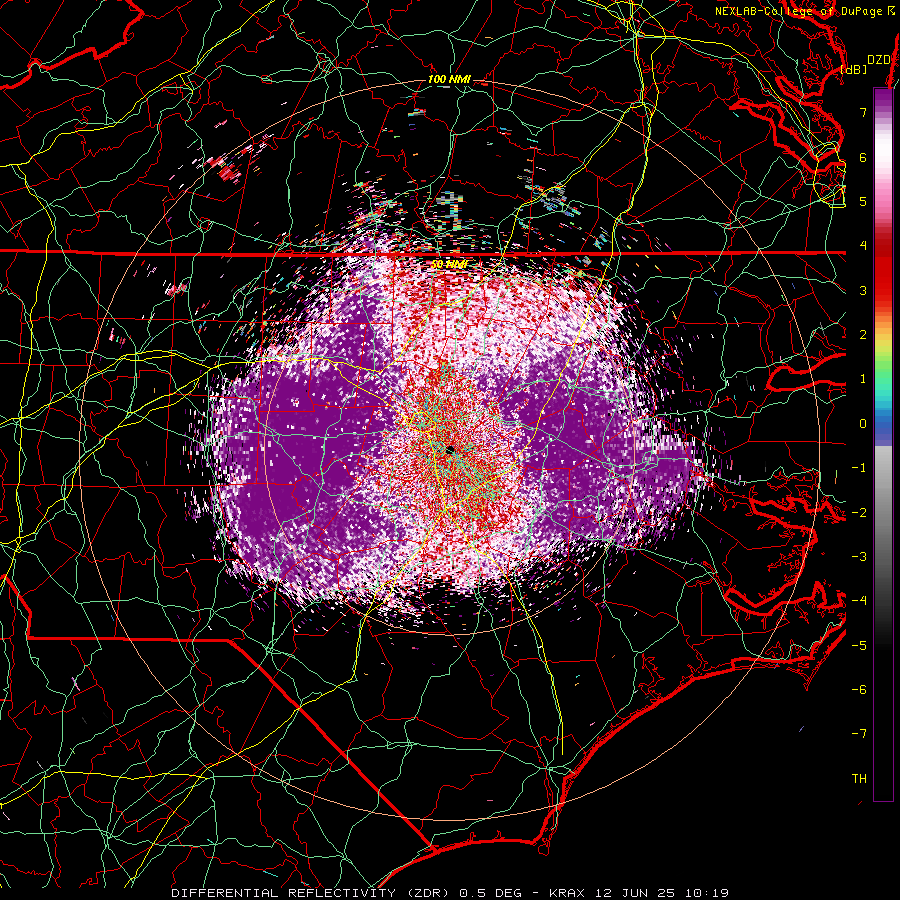The height and width of the screenshot is (900, 900).
Task: Click the "2" value on the color scale
Action: point(863,334)
